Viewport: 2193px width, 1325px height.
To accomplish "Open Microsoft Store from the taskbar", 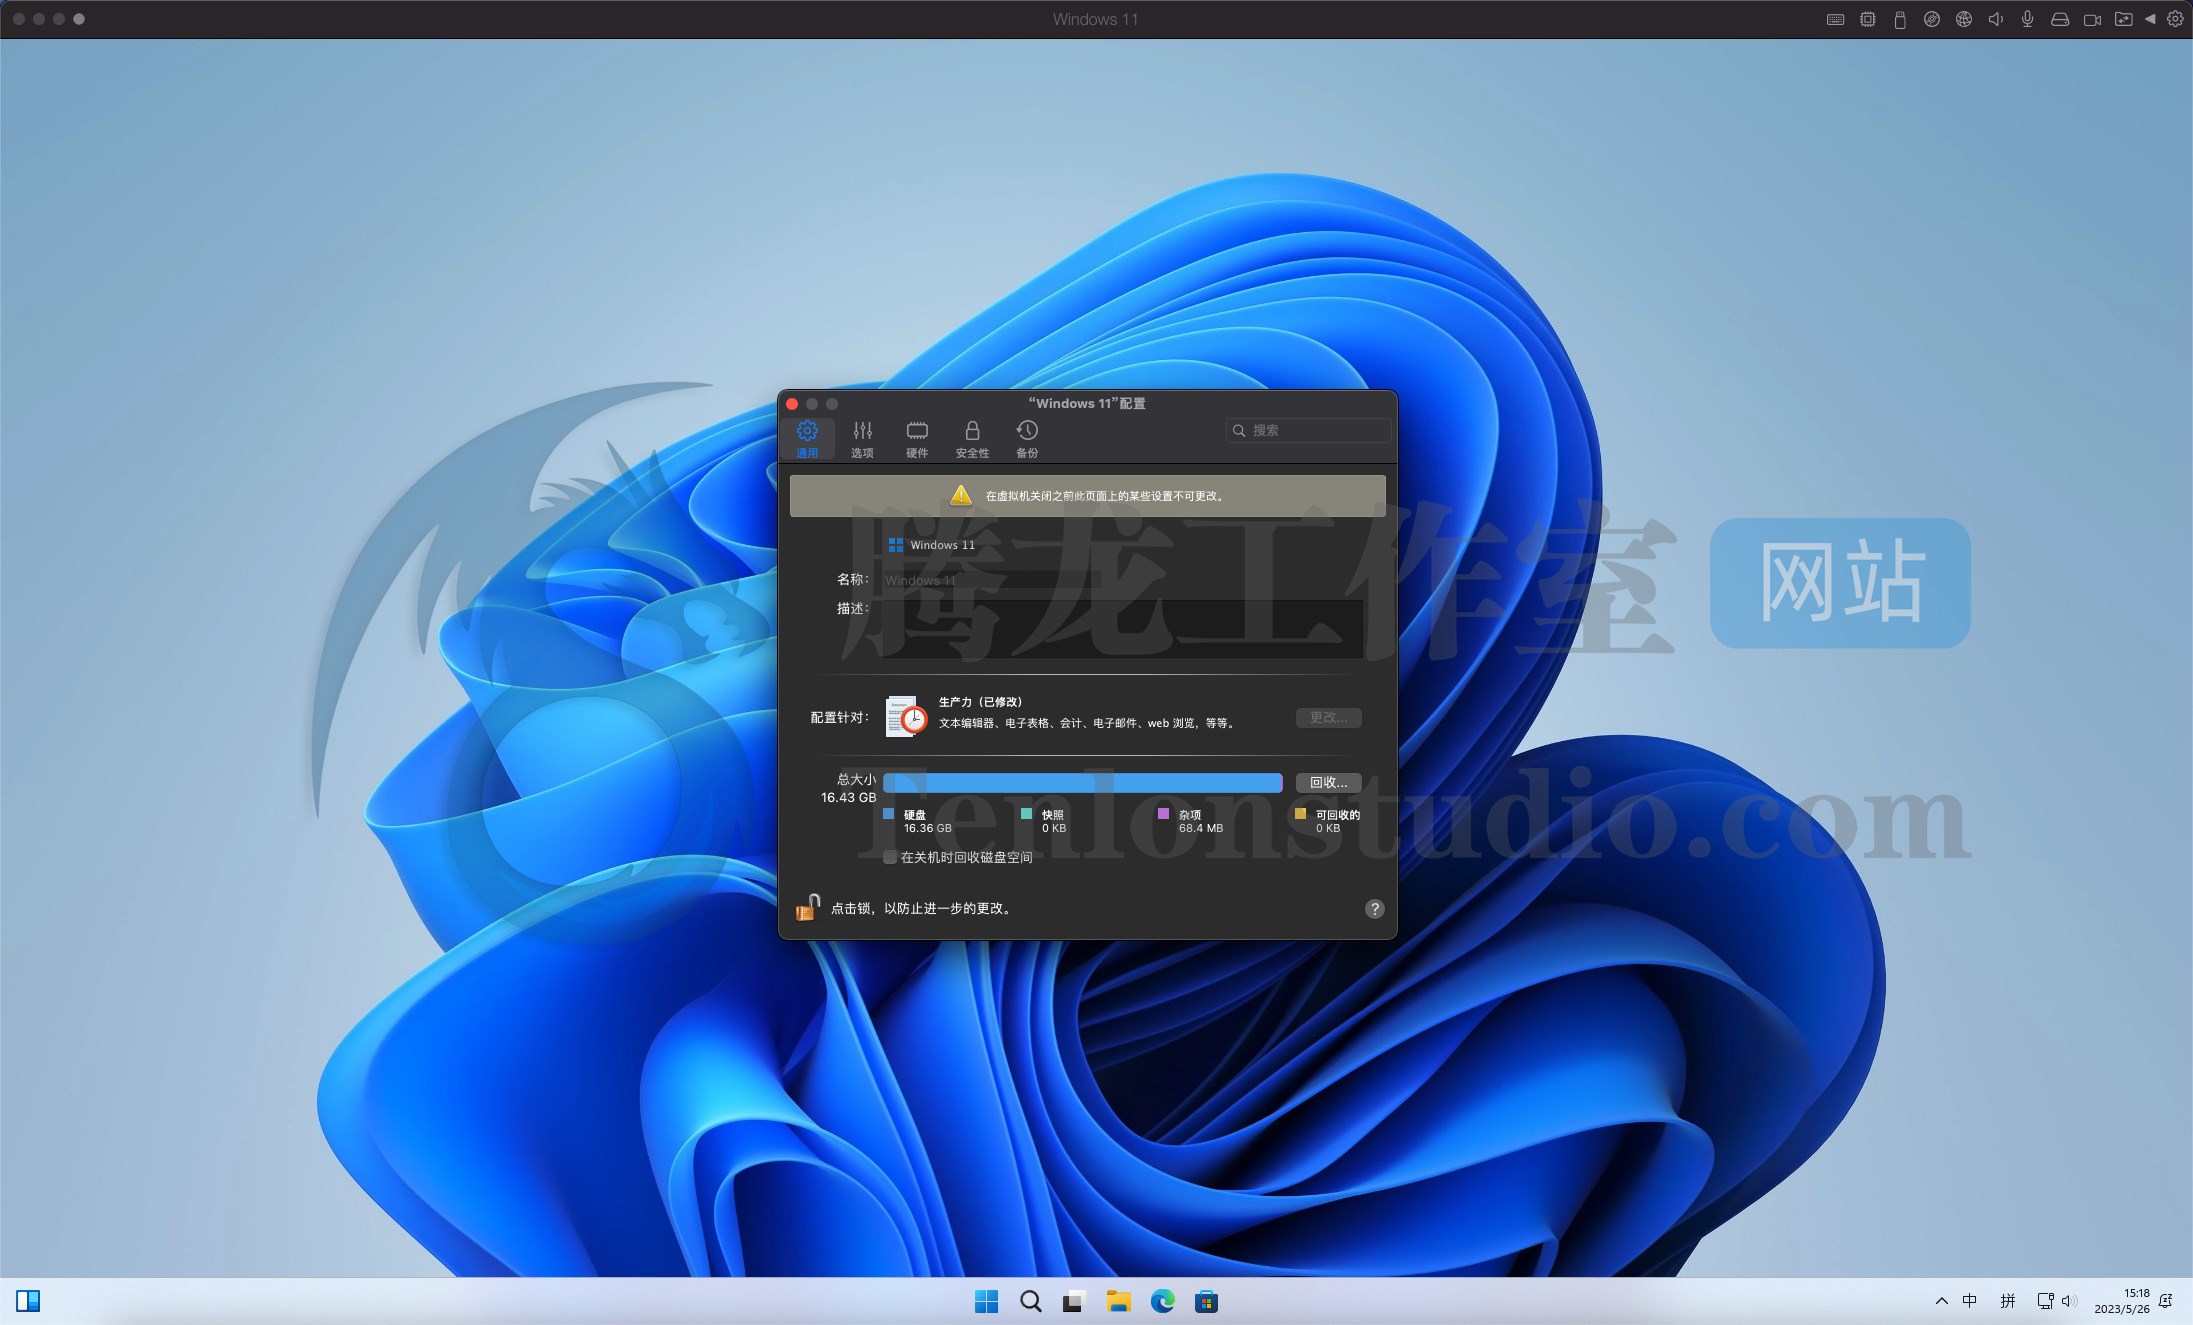I will (x=1206, y=1301).
